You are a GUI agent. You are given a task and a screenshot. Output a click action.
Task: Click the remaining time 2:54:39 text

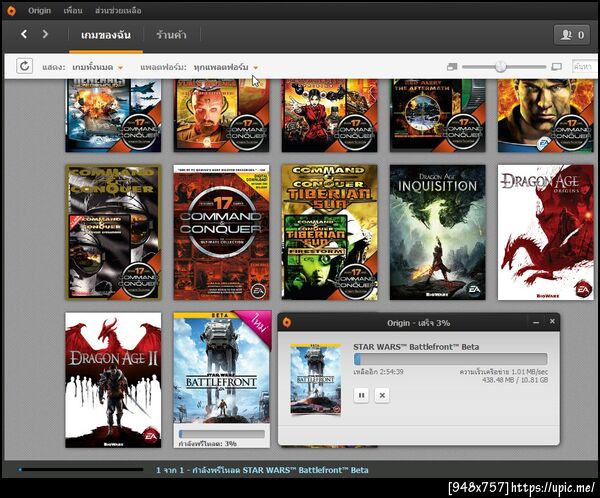[378, 372]
